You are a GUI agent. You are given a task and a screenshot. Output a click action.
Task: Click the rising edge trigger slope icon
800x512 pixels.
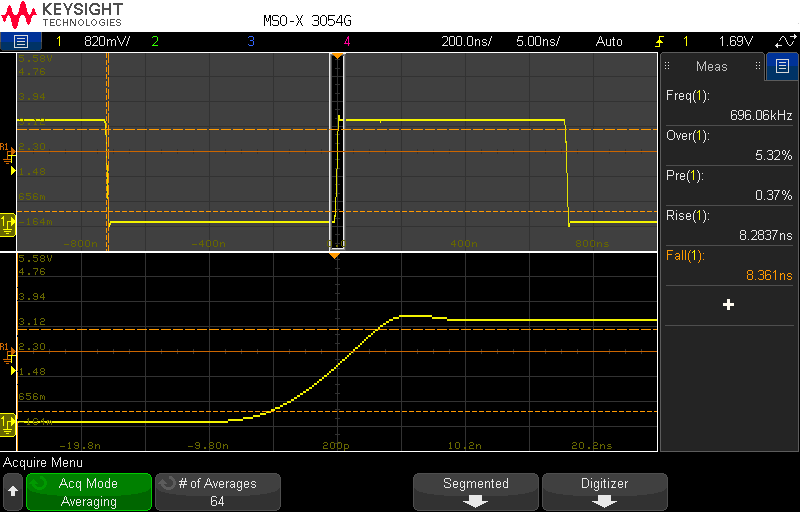click(x=659, y=42)
